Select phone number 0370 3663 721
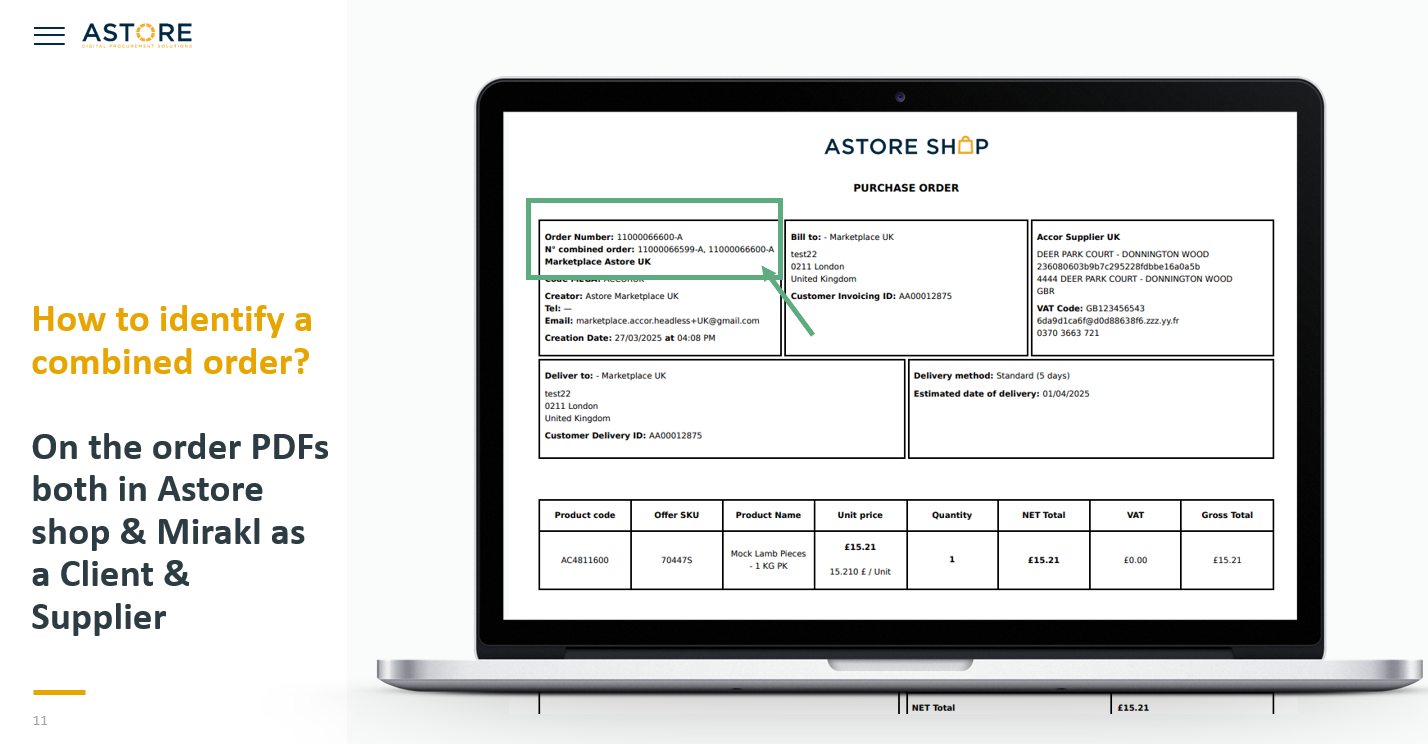 click(x=1068, y=333)
